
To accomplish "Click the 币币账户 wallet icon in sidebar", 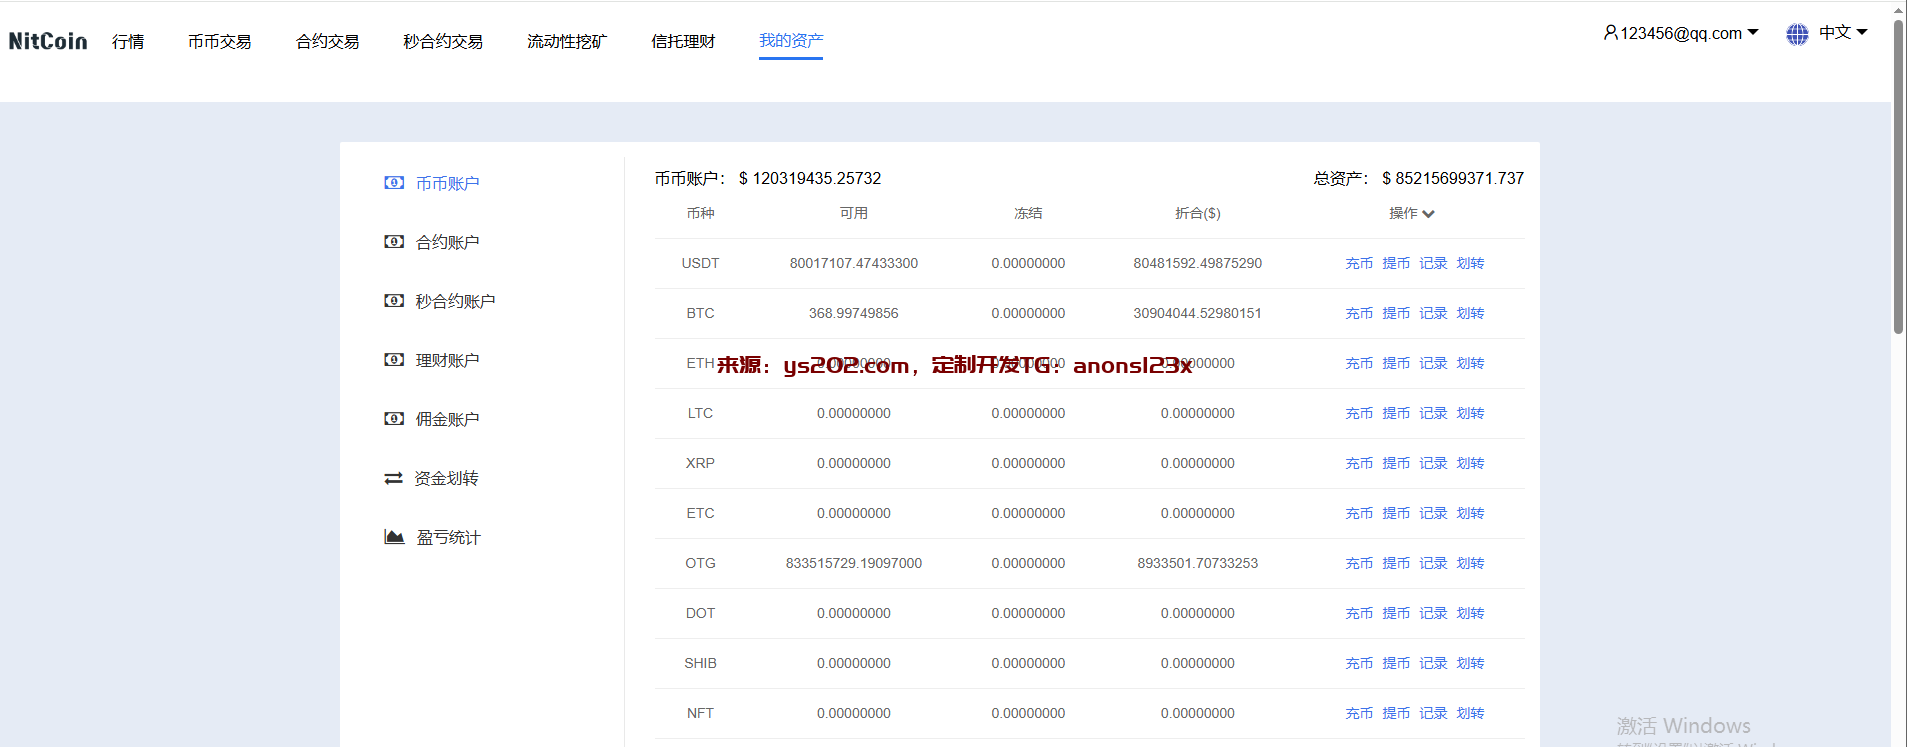I will pos(394,183).
